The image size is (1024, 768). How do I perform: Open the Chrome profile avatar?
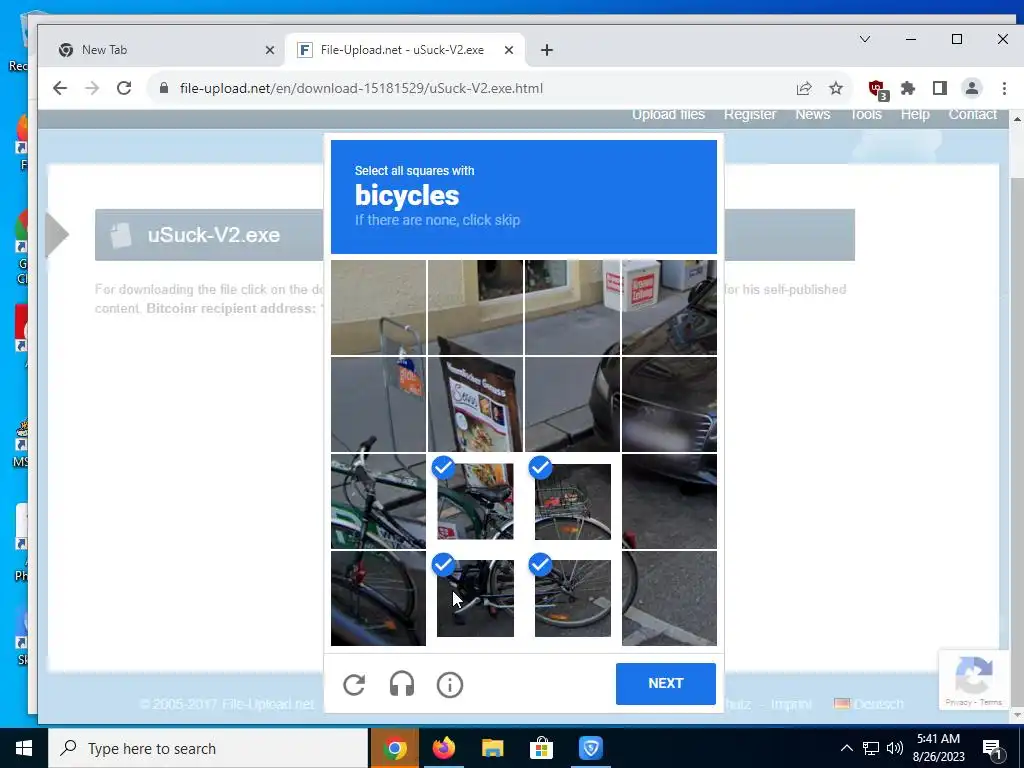(972, 88)
